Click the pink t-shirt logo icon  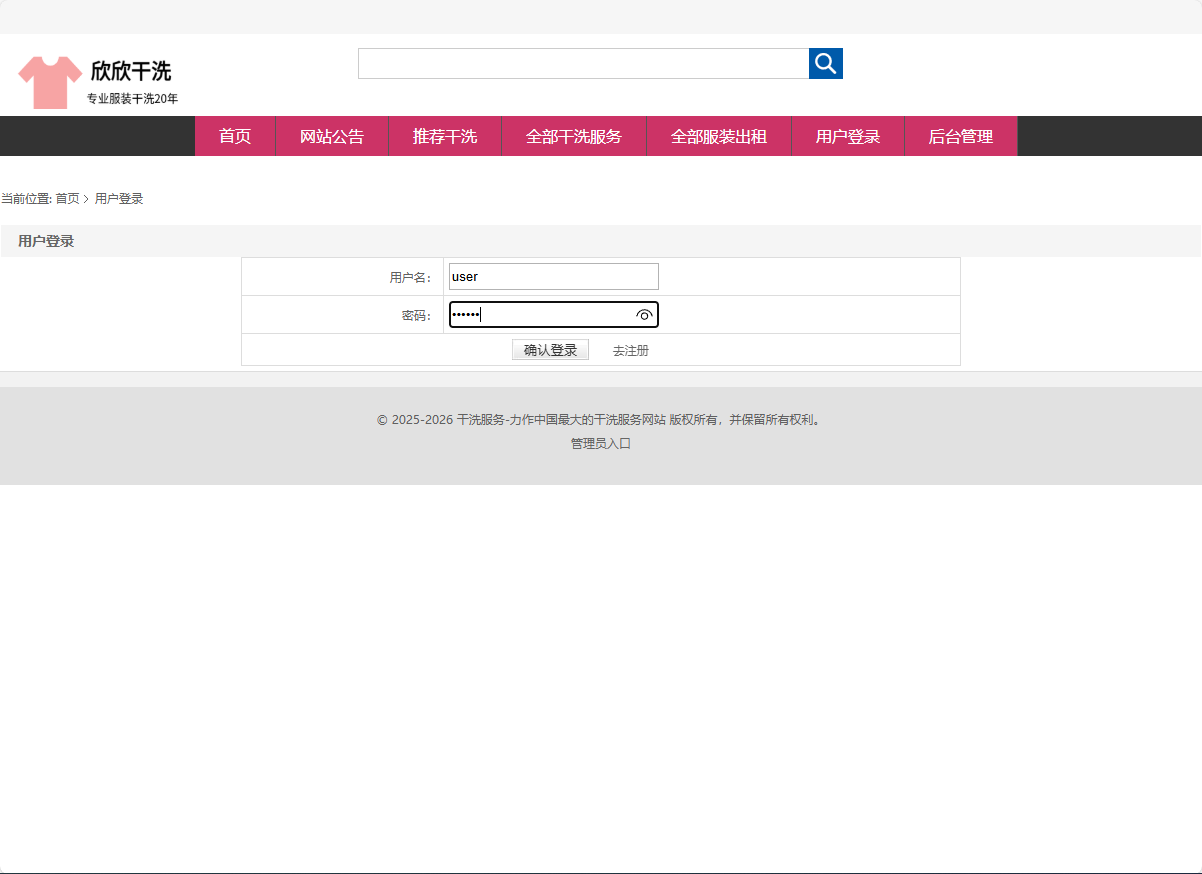[48, 77]
